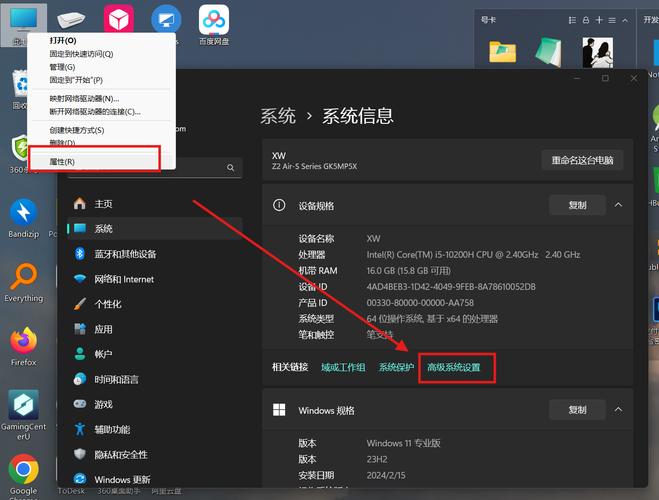Collapse the 设备规格 section chevron

pyautogui.click(x=618, y=205)
